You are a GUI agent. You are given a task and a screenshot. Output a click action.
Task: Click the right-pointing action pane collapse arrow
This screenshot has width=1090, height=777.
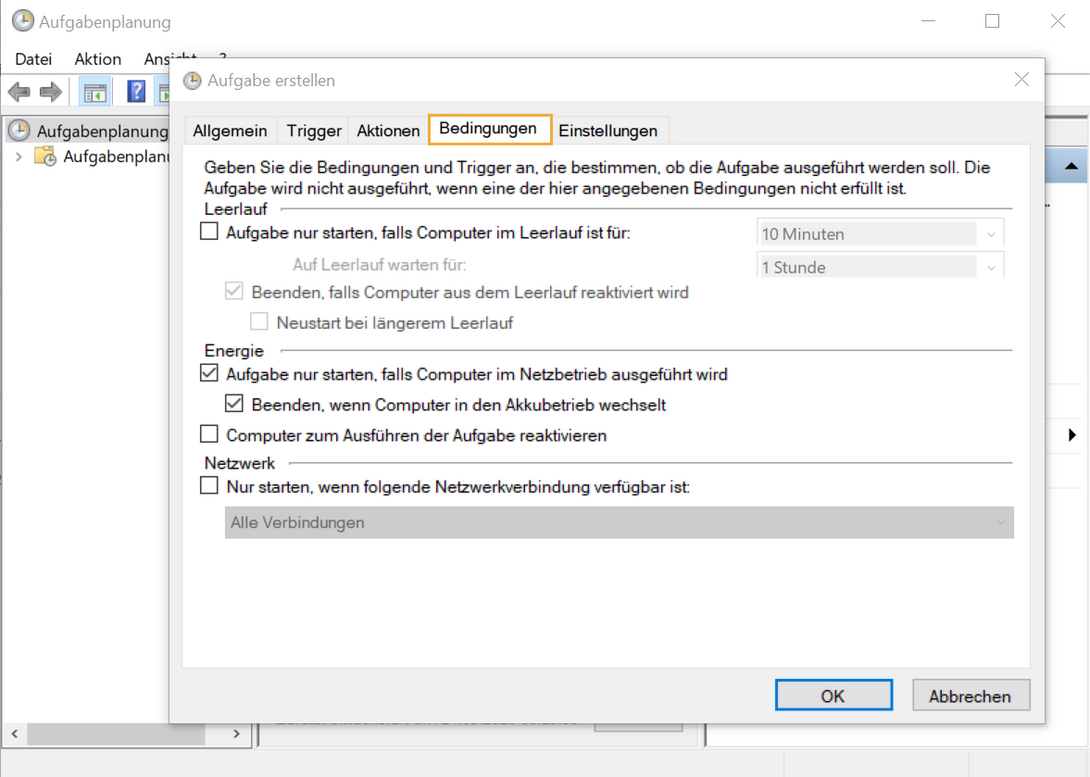tap(1072, 435)
